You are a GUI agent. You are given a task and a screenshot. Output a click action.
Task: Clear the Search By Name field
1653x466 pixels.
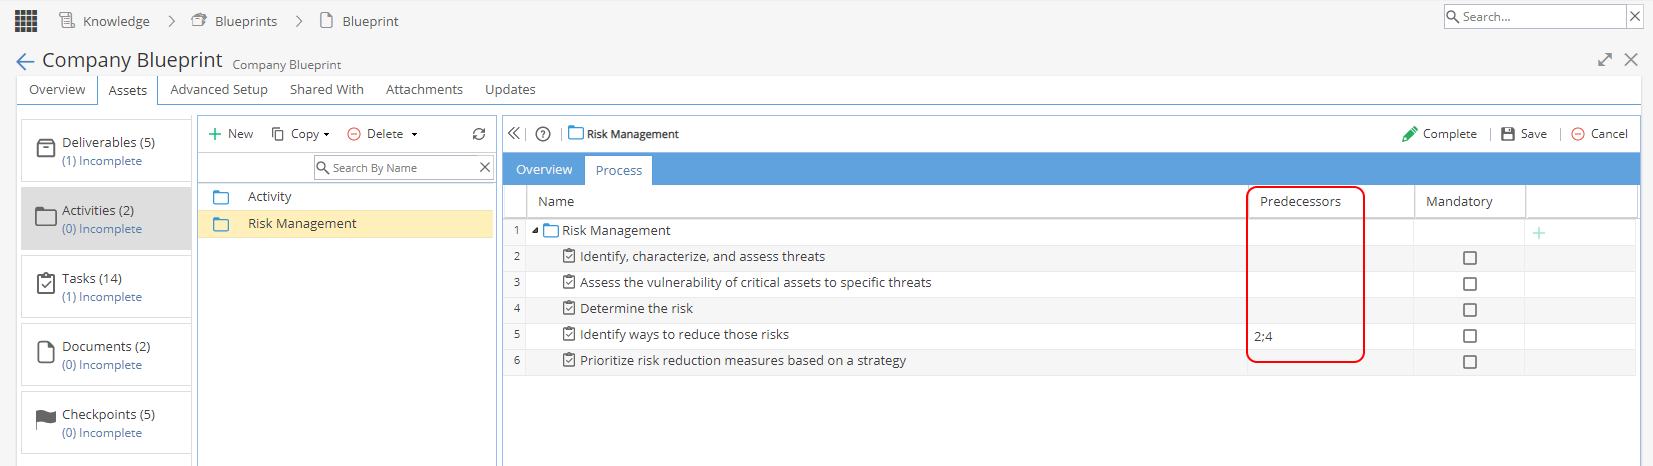click(485, 167)
